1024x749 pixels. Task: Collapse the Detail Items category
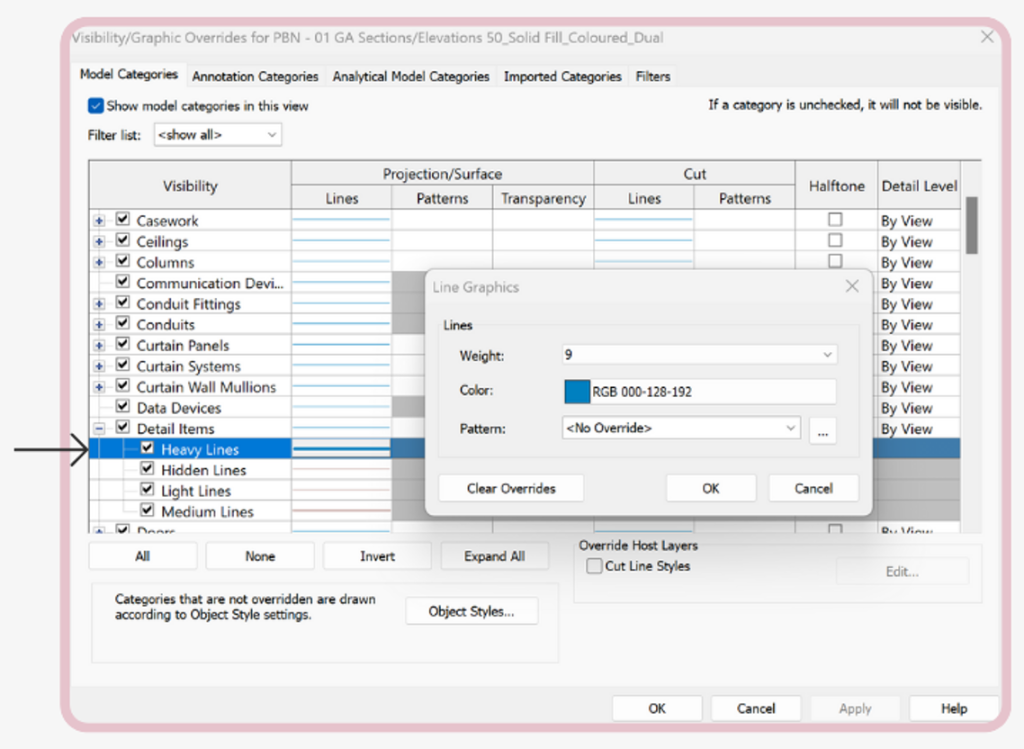(x=98, y=427)
